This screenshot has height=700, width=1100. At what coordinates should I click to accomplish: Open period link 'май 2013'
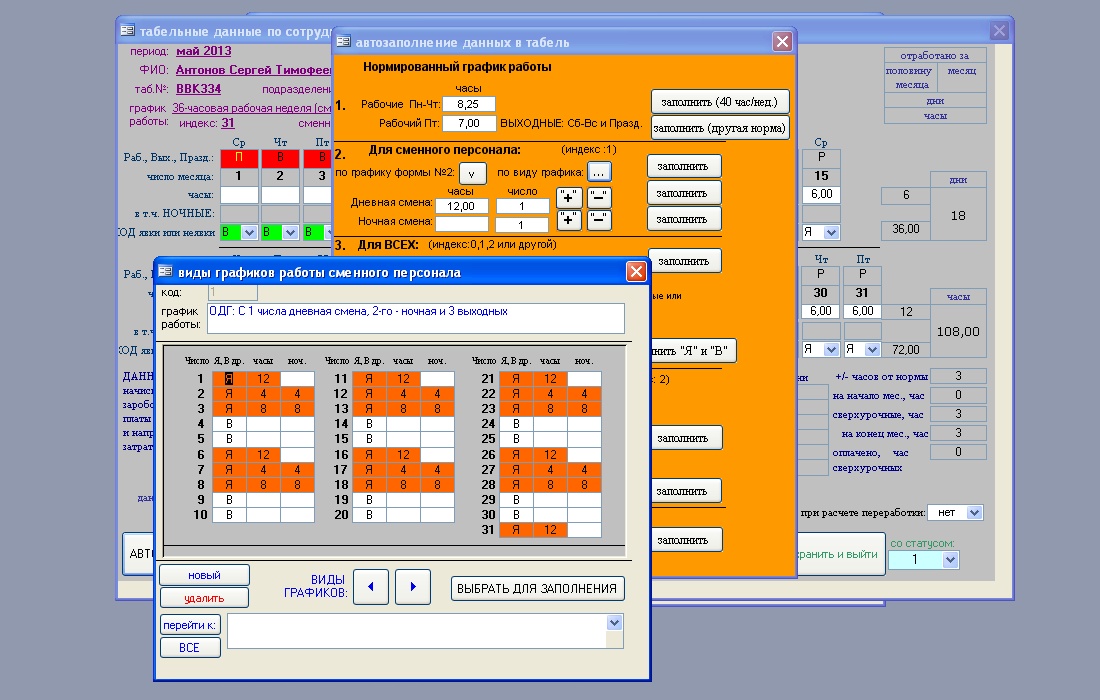[x=203, y=51]
